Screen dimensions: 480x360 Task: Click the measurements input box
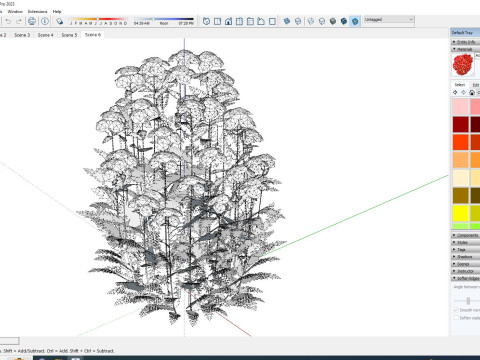(9, 341)
